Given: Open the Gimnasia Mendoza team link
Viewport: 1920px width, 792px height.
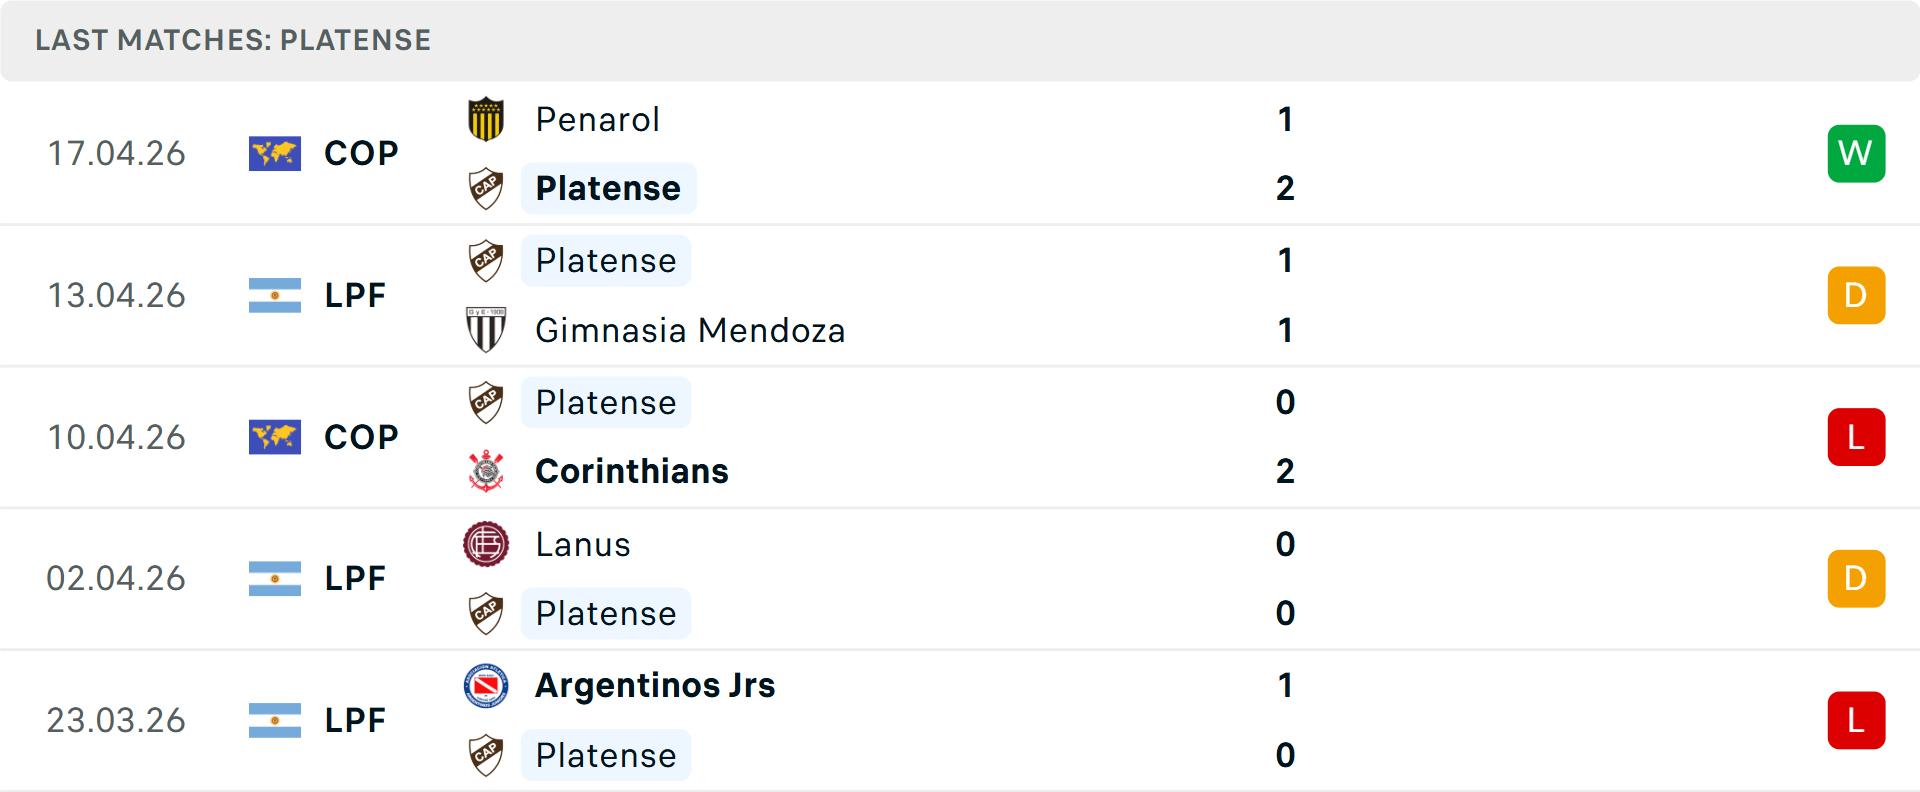Looking at the screenshot, I should (x=689, y=330).
